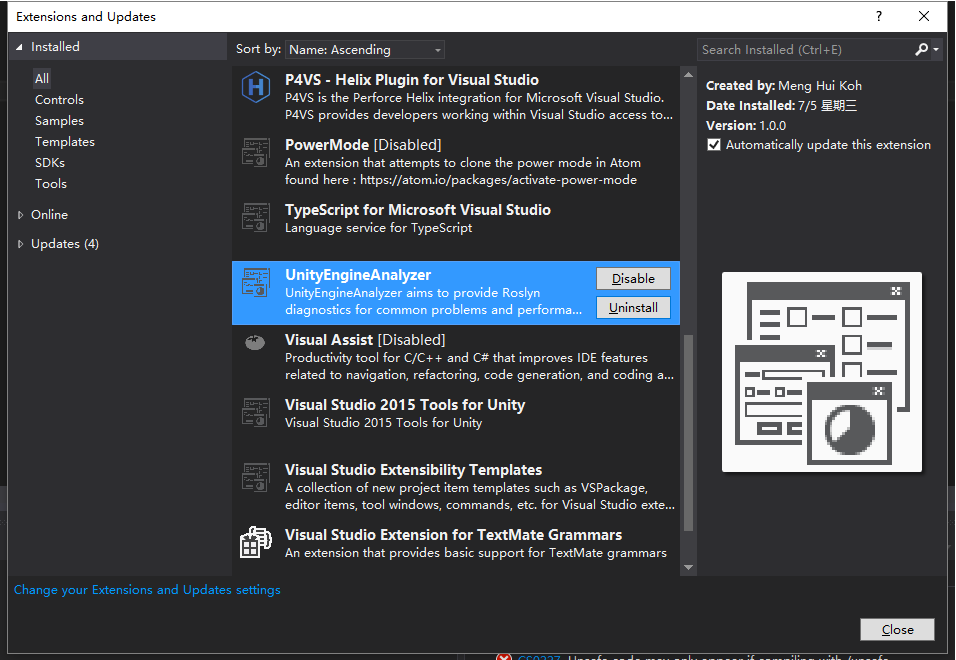Open the search options dropdown arrow
956x660 pixels.
click(936, 49)
